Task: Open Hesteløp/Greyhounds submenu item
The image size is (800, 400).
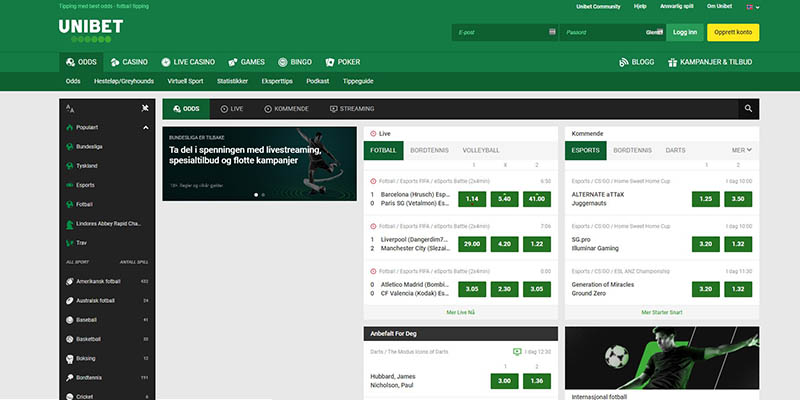Action: tap(124, 81)
